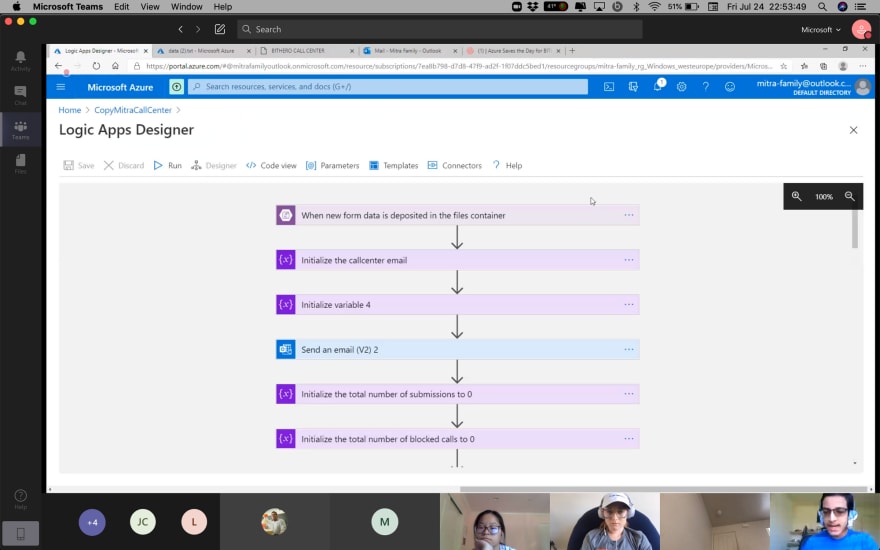Image resolution: width=880 pixels, height=550 pixels.
Task: Open Azure Cloud Shell icon
Action: click(608, 86)
